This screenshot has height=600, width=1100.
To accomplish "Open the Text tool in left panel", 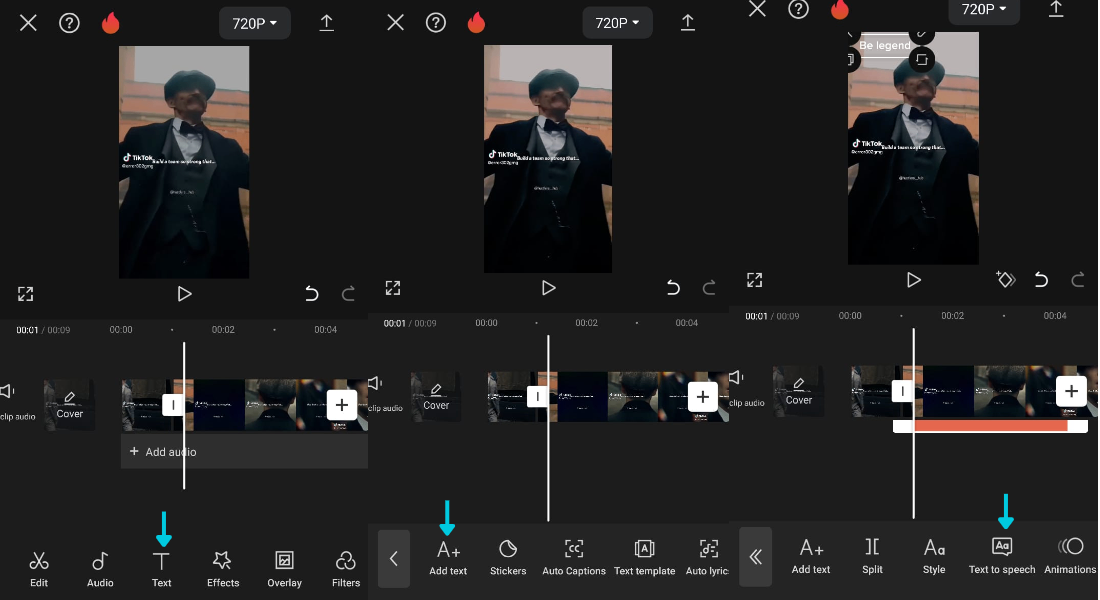I will pos(161,569).
